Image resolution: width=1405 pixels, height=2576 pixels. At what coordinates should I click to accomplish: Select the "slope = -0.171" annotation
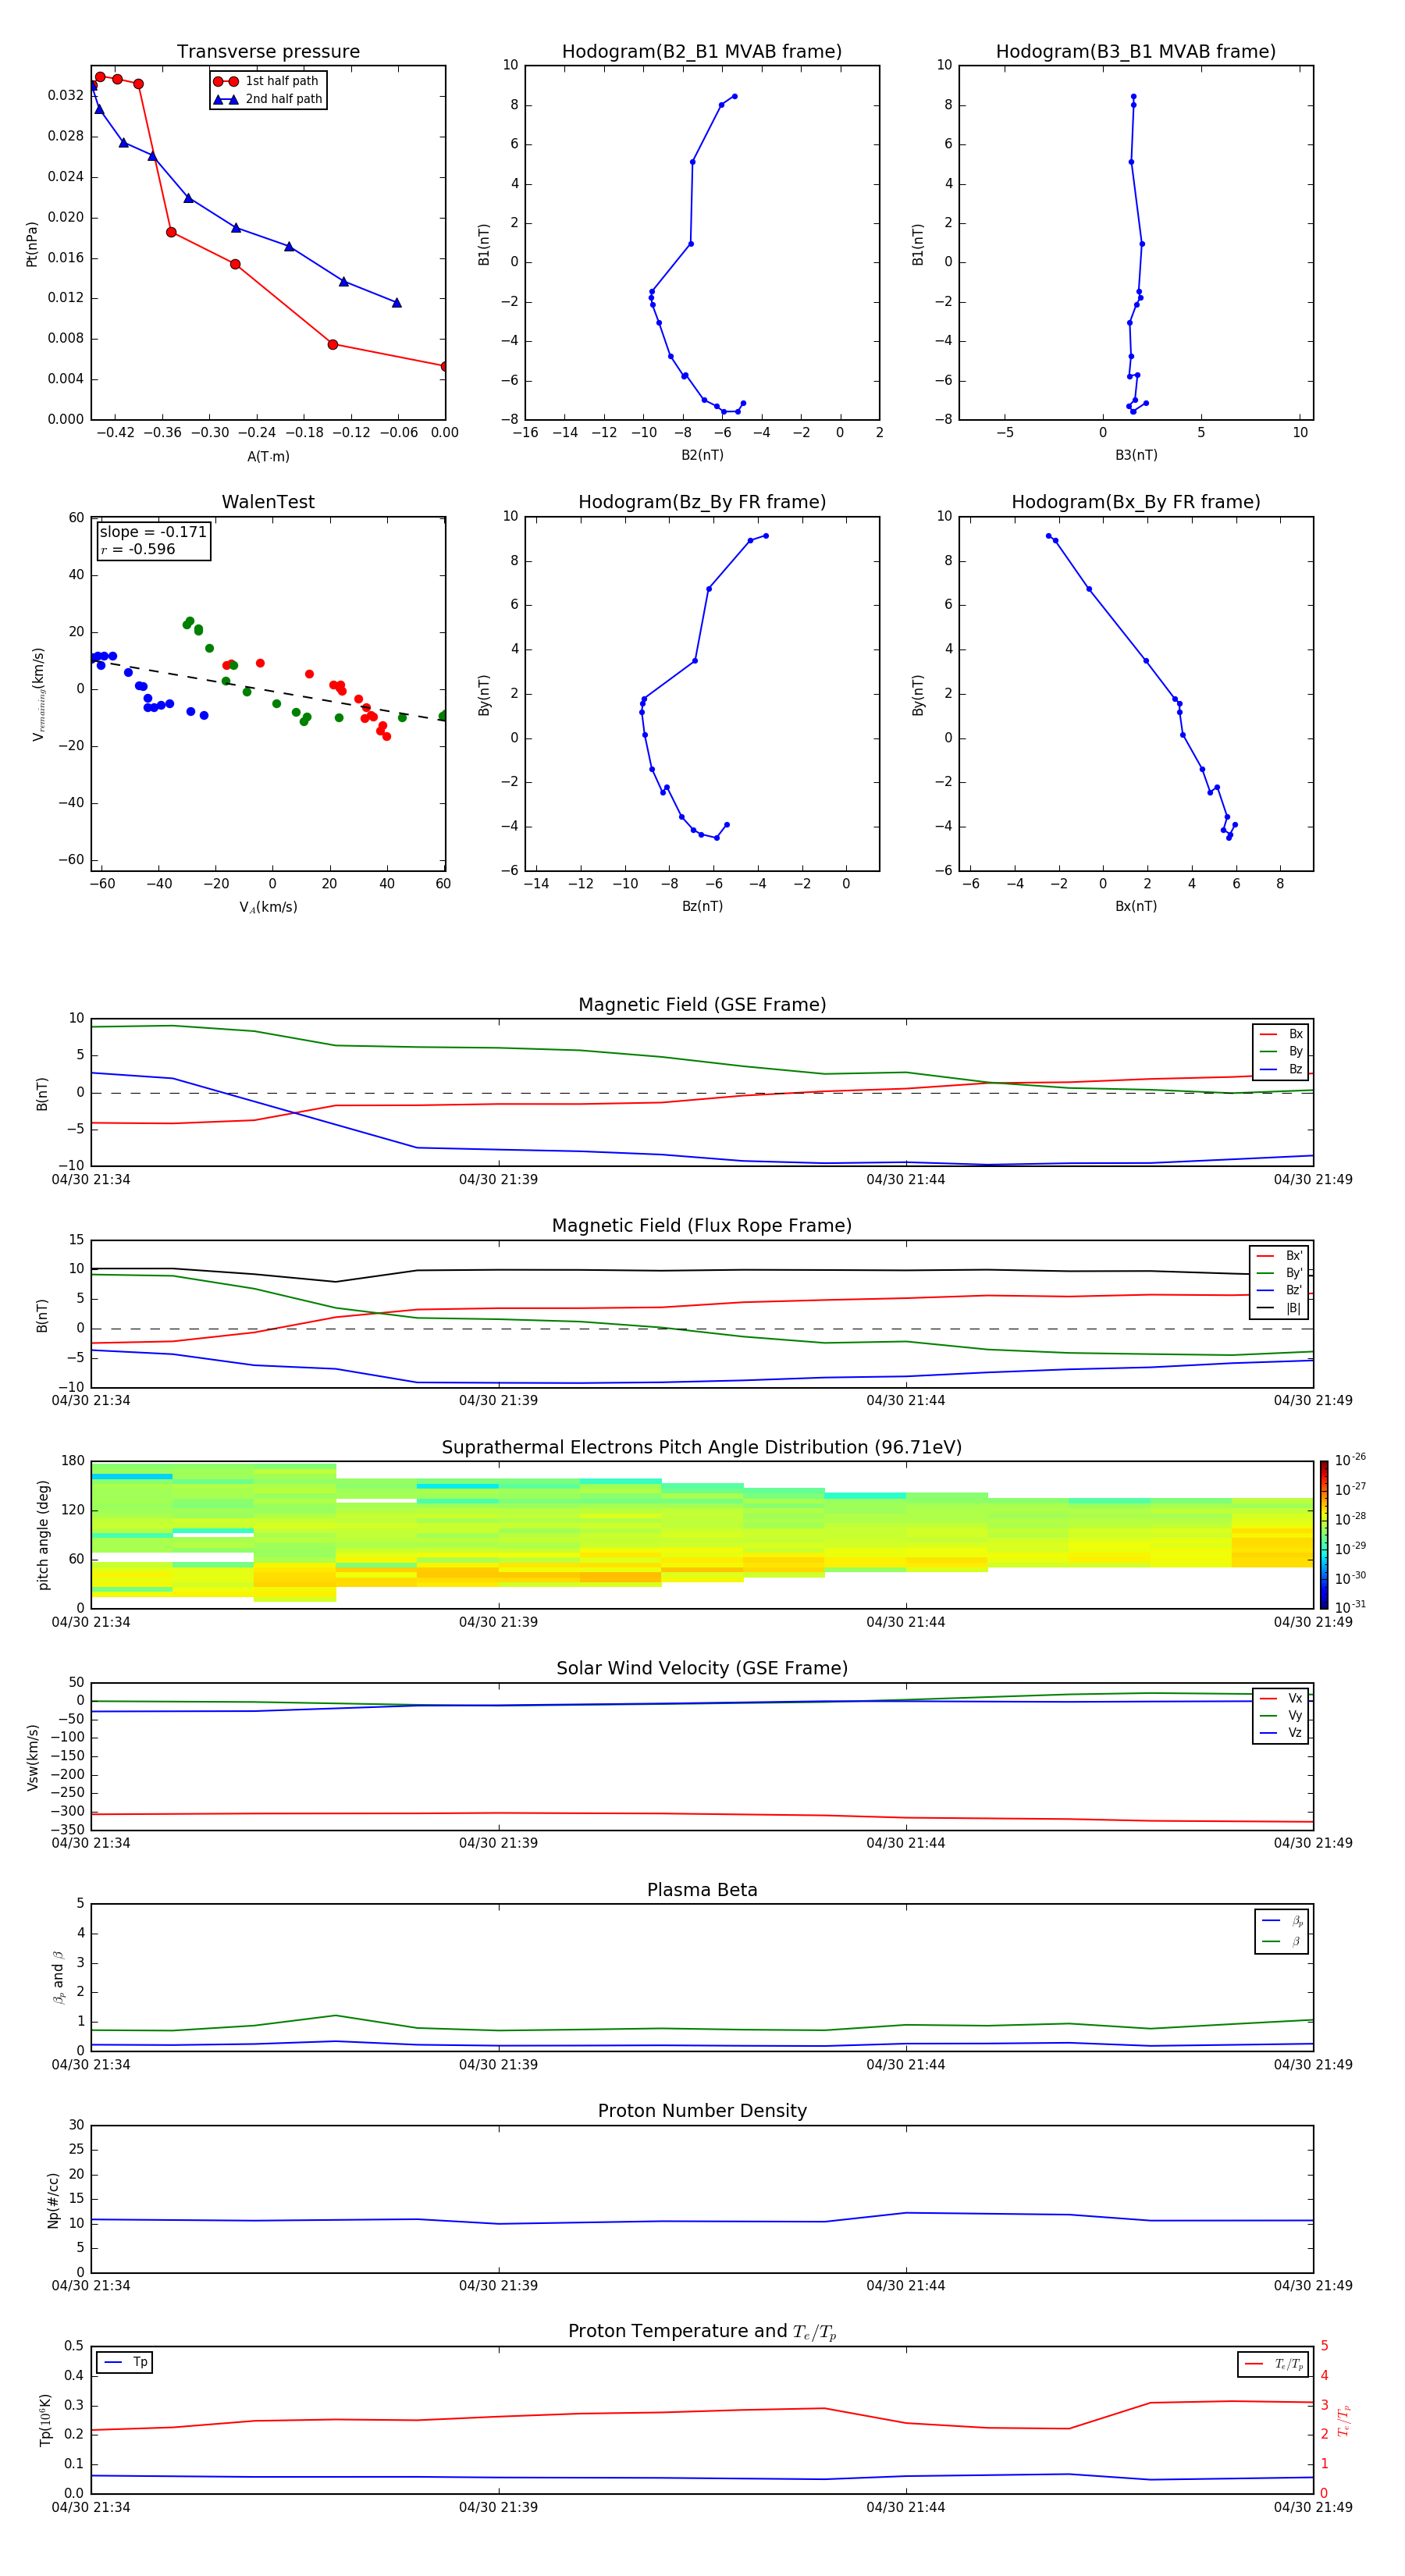point(153,532)
